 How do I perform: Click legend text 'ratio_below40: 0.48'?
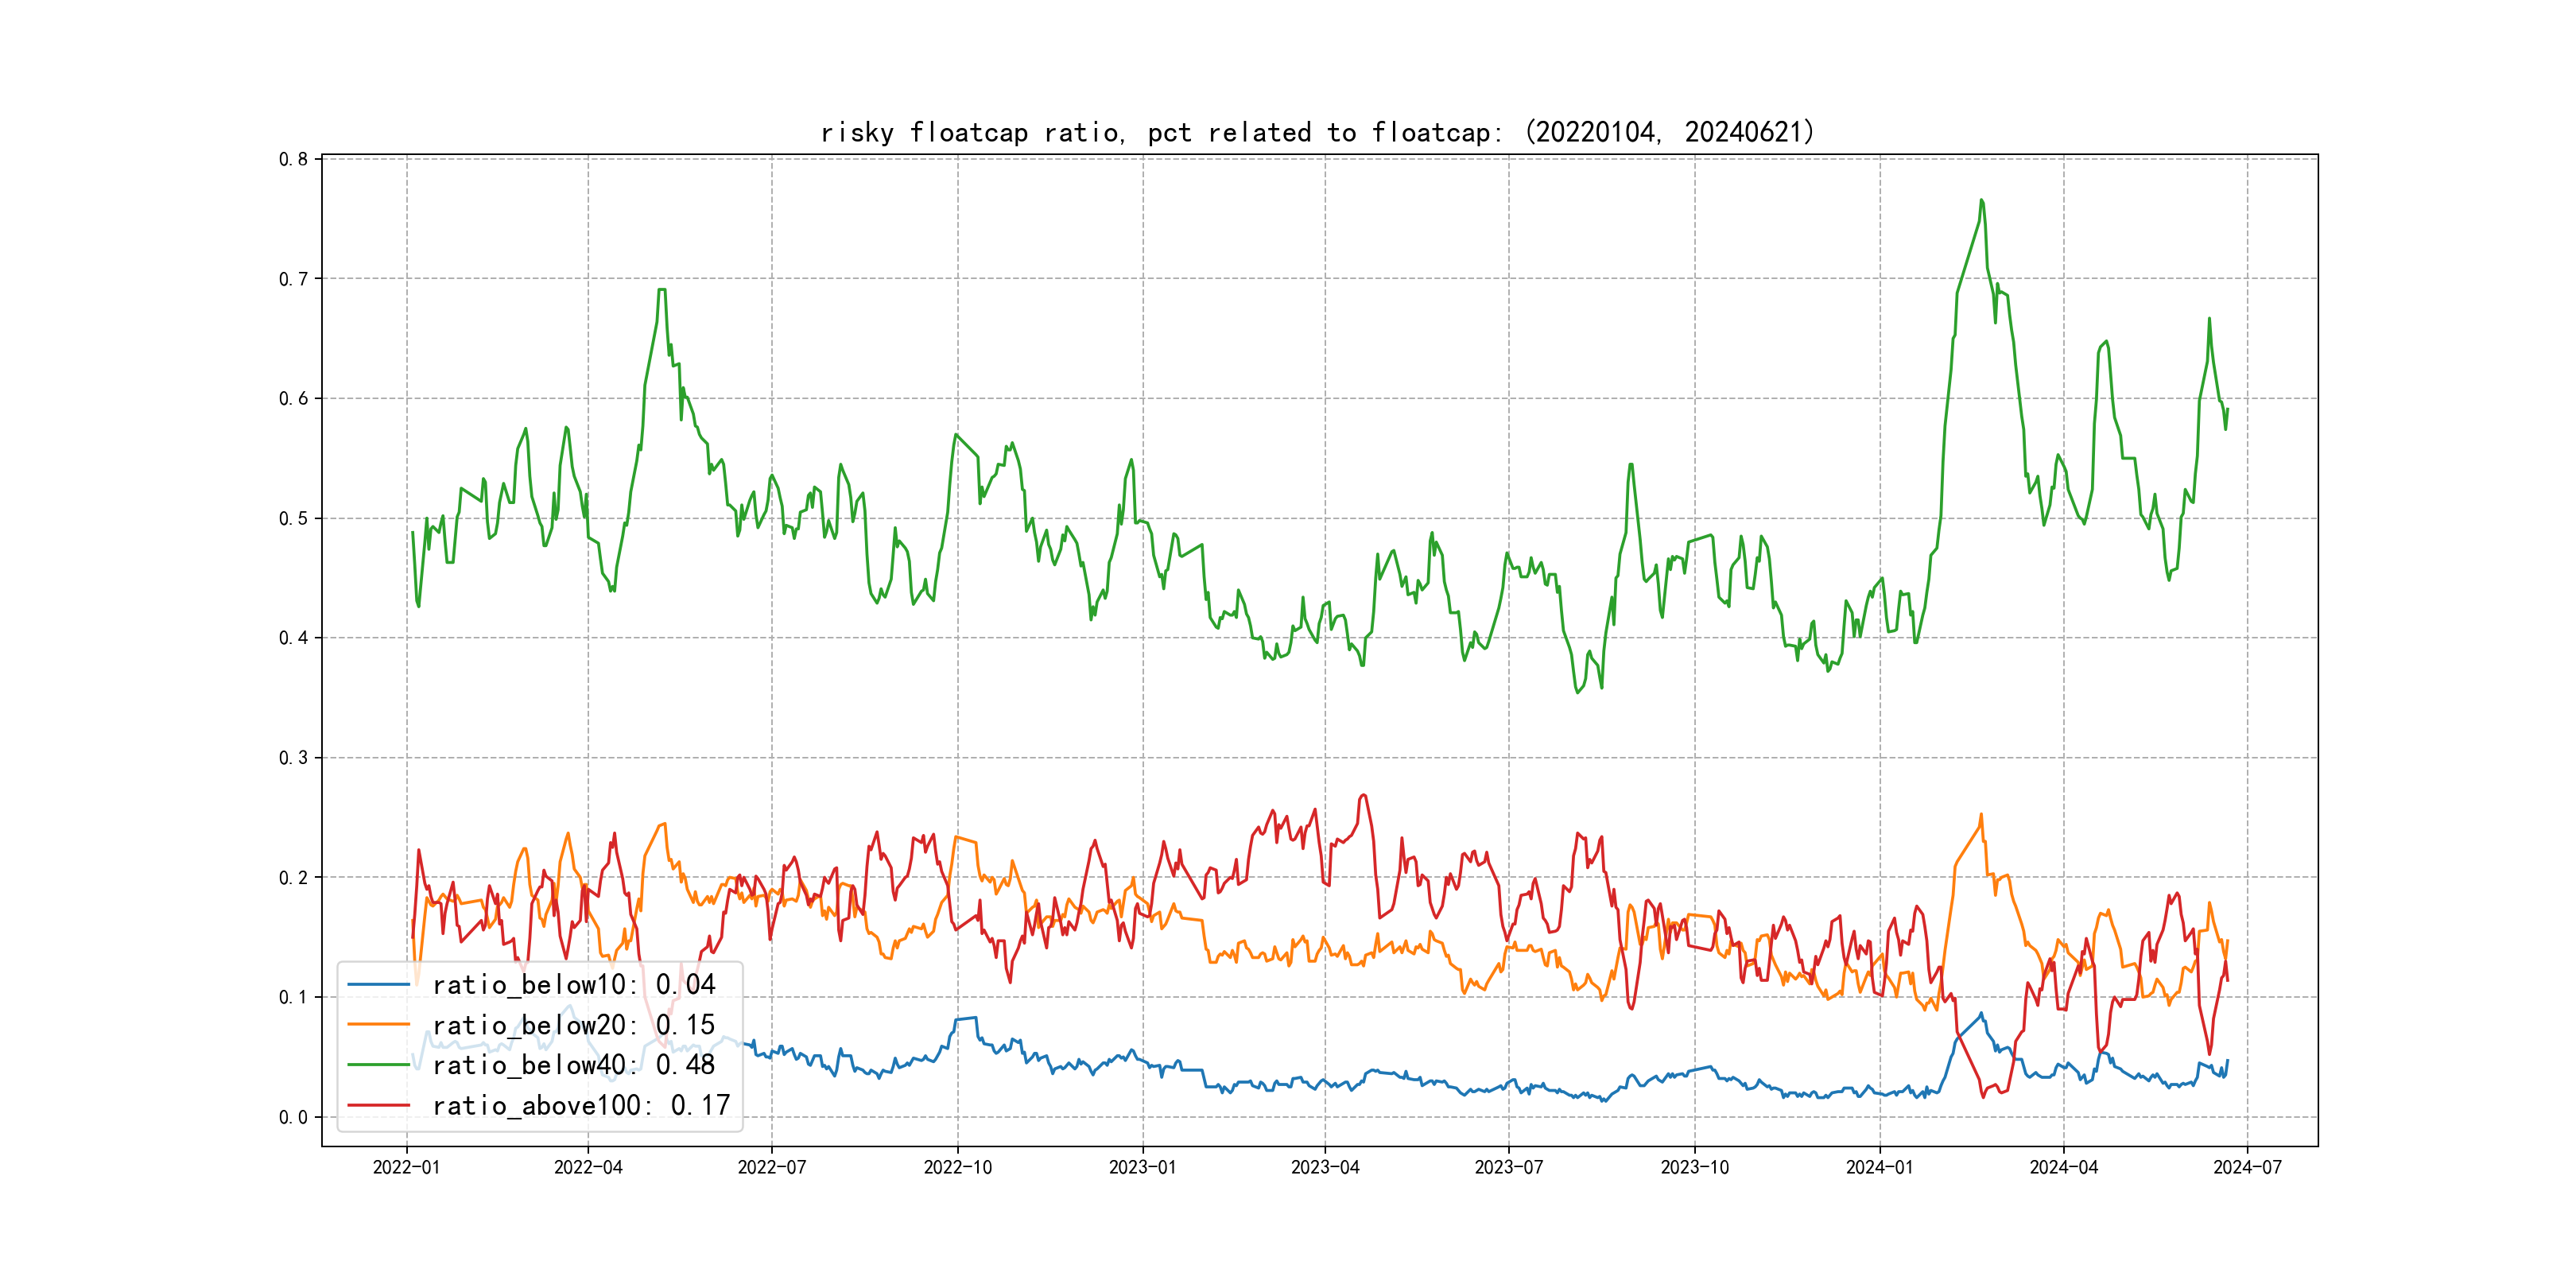[573, 1065]
